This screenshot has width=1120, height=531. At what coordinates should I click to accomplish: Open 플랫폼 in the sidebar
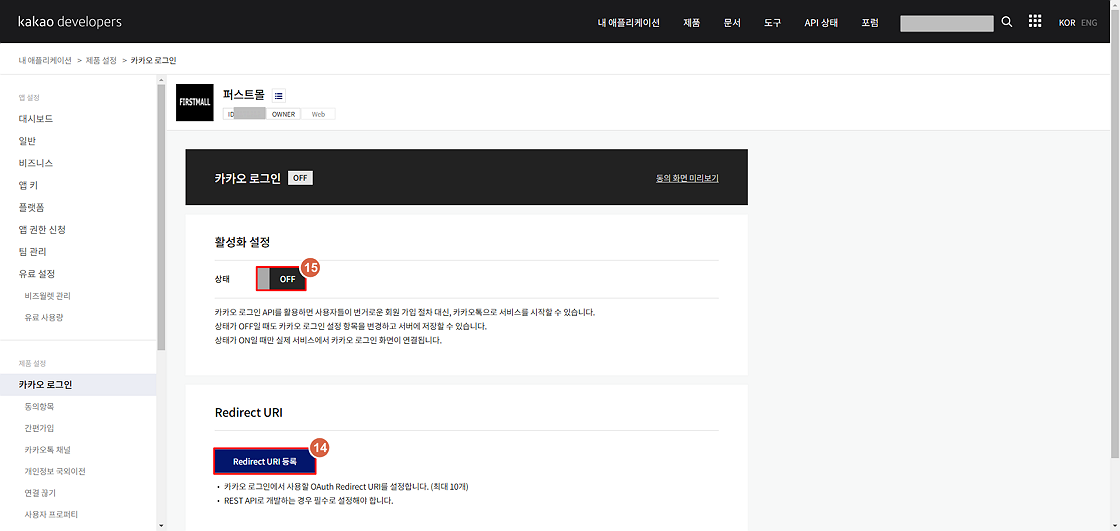click(31, 207)
